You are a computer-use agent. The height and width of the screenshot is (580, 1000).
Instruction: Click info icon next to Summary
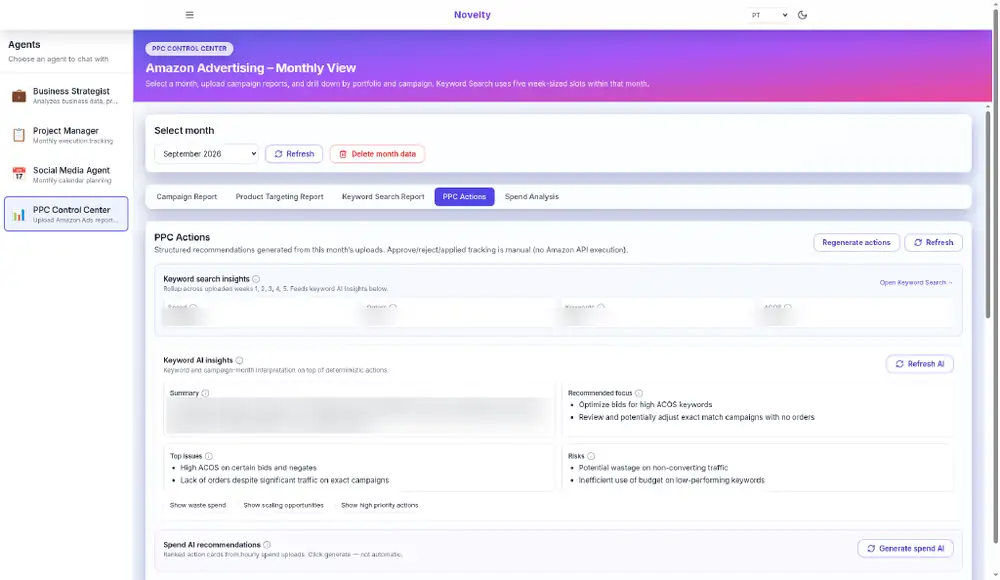(205, 393)
